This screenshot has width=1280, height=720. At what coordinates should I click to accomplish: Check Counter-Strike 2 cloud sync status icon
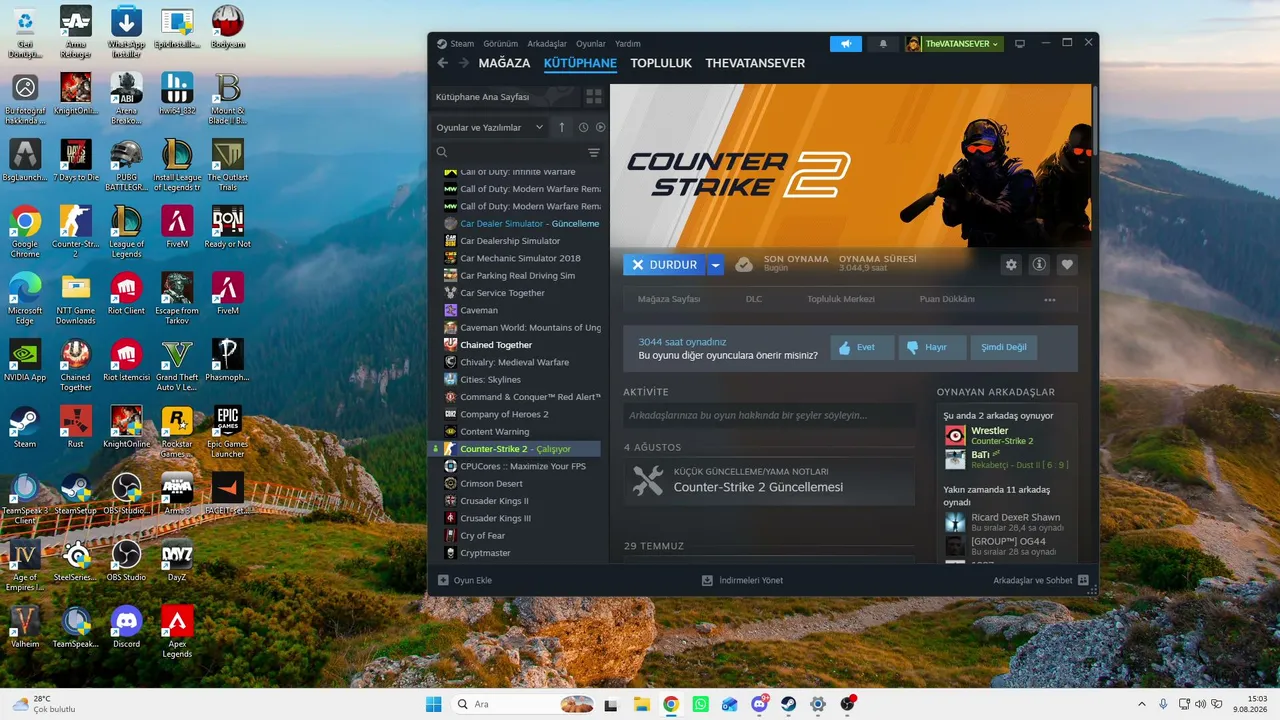coord(744,265)
